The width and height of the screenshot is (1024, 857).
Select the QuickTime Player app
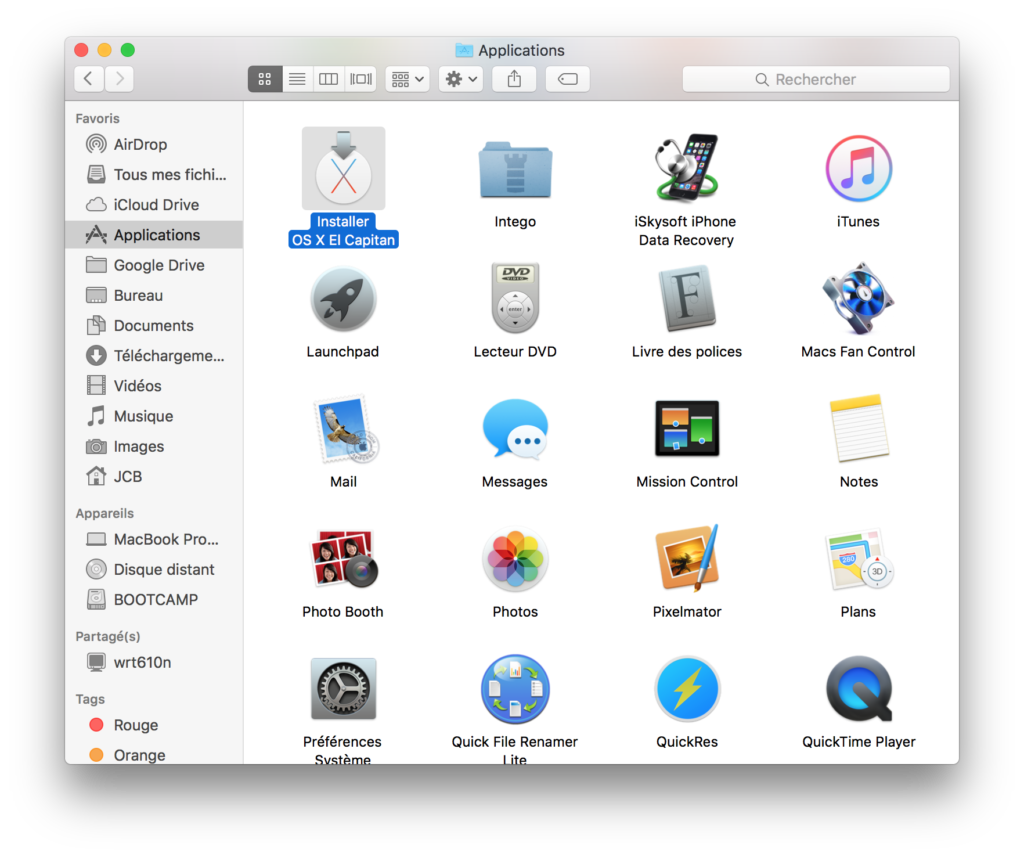pos(859,688)
